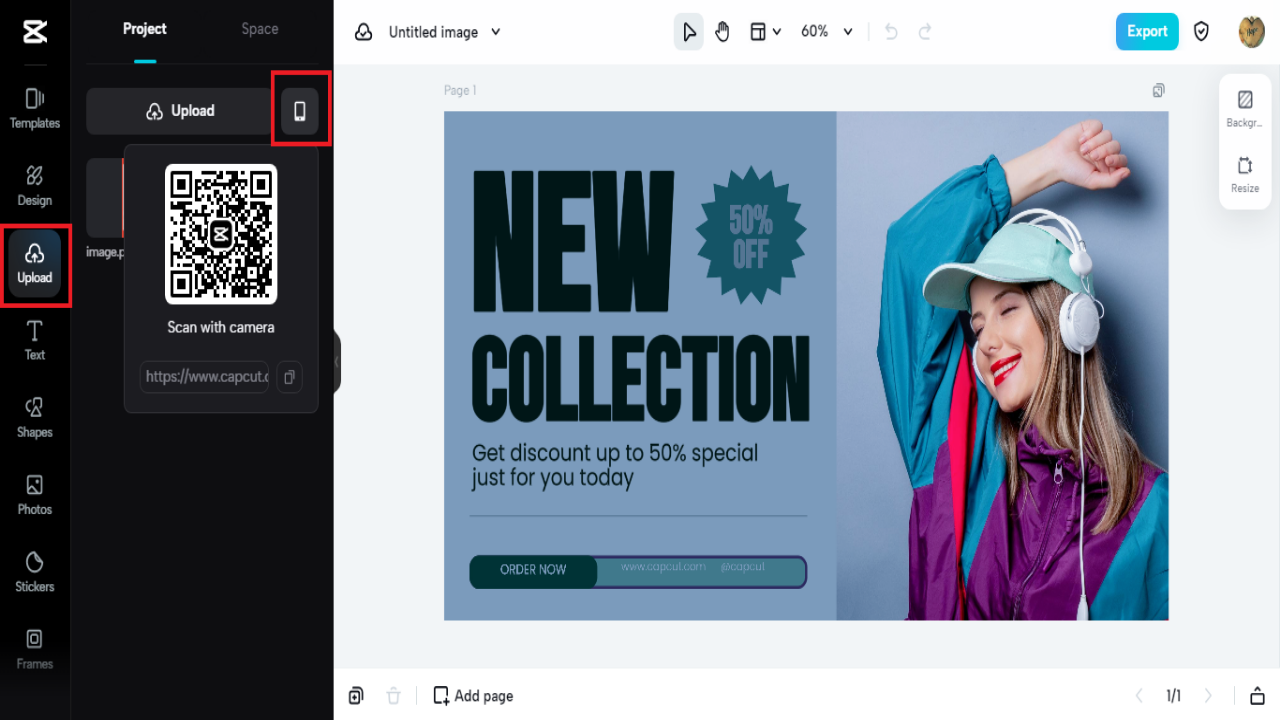1280x720 pixels.
Task: Click the "Scan with camera" label
Action: pos(221,328)
